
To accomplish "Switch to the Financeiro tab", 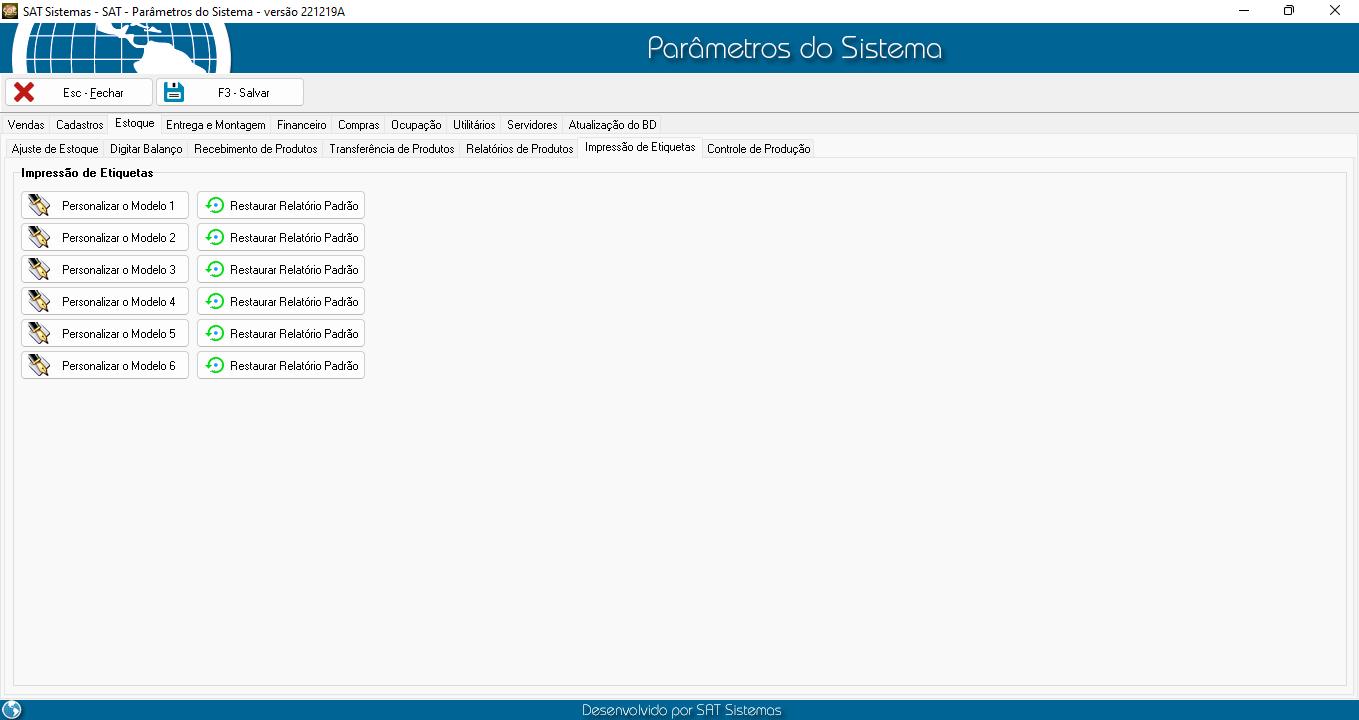I will click(x=301, y=125).
